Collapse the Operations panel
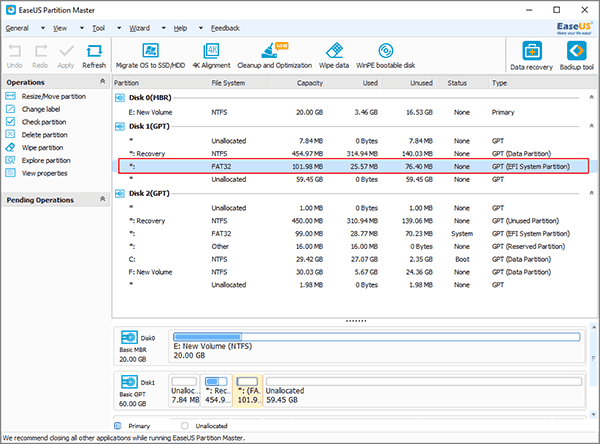Image resolution: width=600 pixels, height=444 pixels. (x=102, y=82)
